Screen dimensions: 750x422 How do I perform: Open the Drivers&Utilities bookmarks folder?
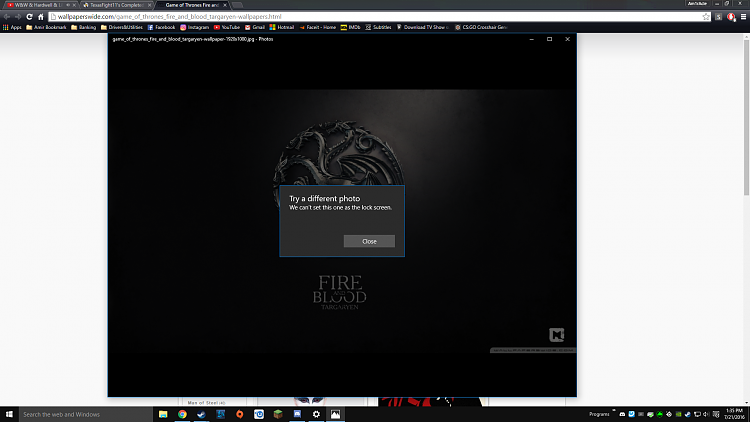121,27
